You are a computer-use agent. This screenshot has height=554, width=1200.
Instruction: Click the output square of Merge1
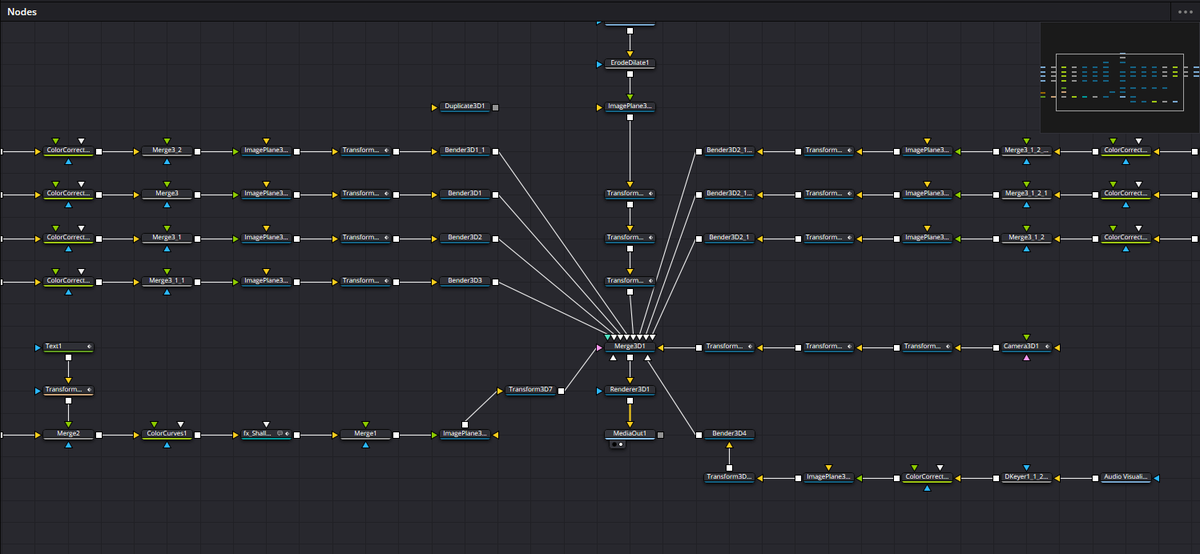397,435
